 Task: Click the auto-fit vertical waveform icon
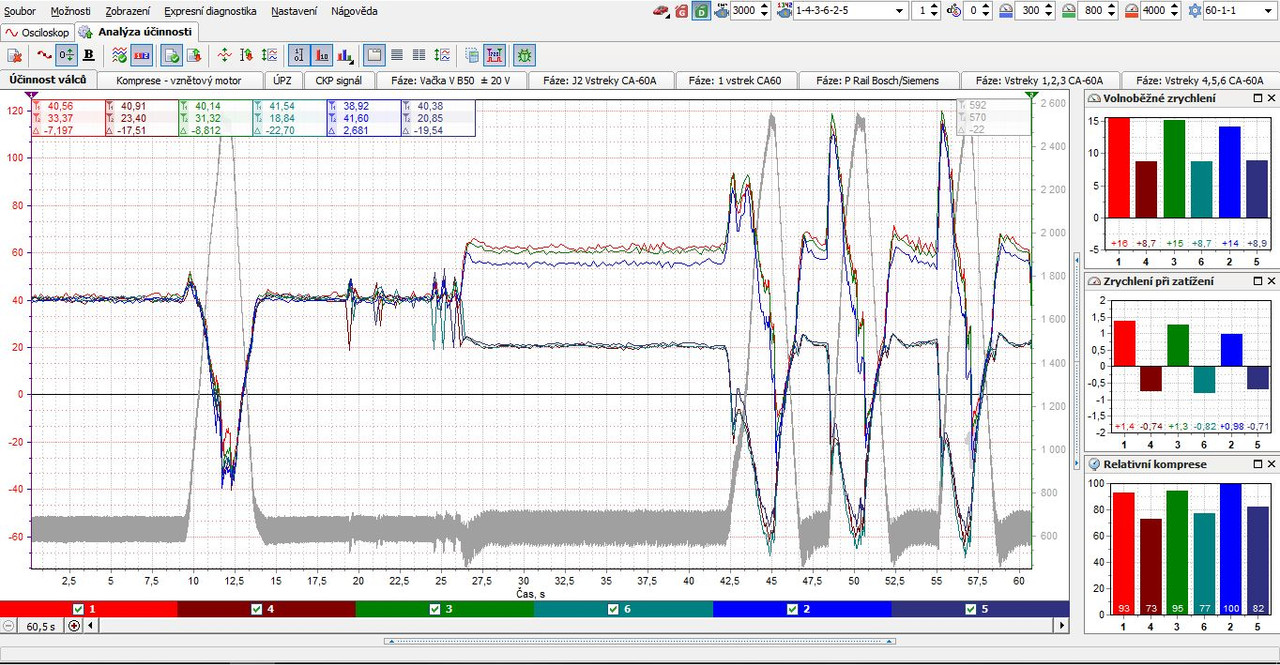point(267,55)
